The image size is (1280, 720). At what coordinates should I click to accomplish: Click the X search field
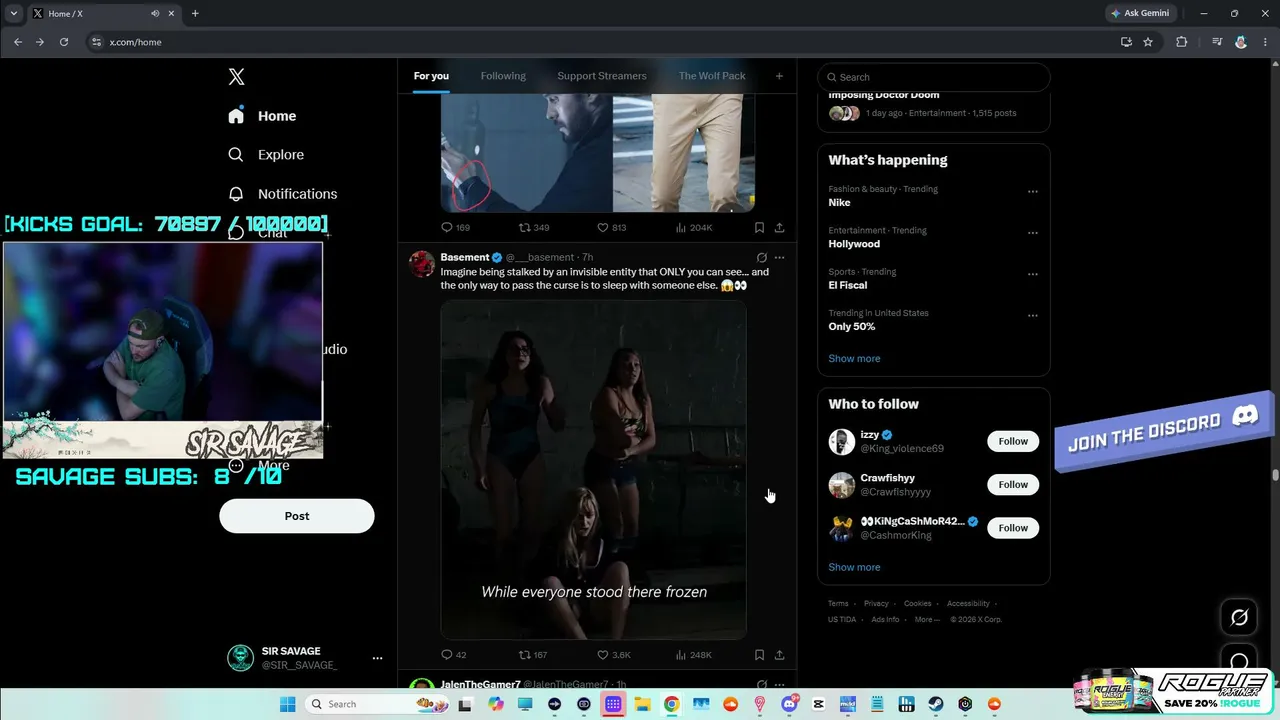click(x=934, y=77)
